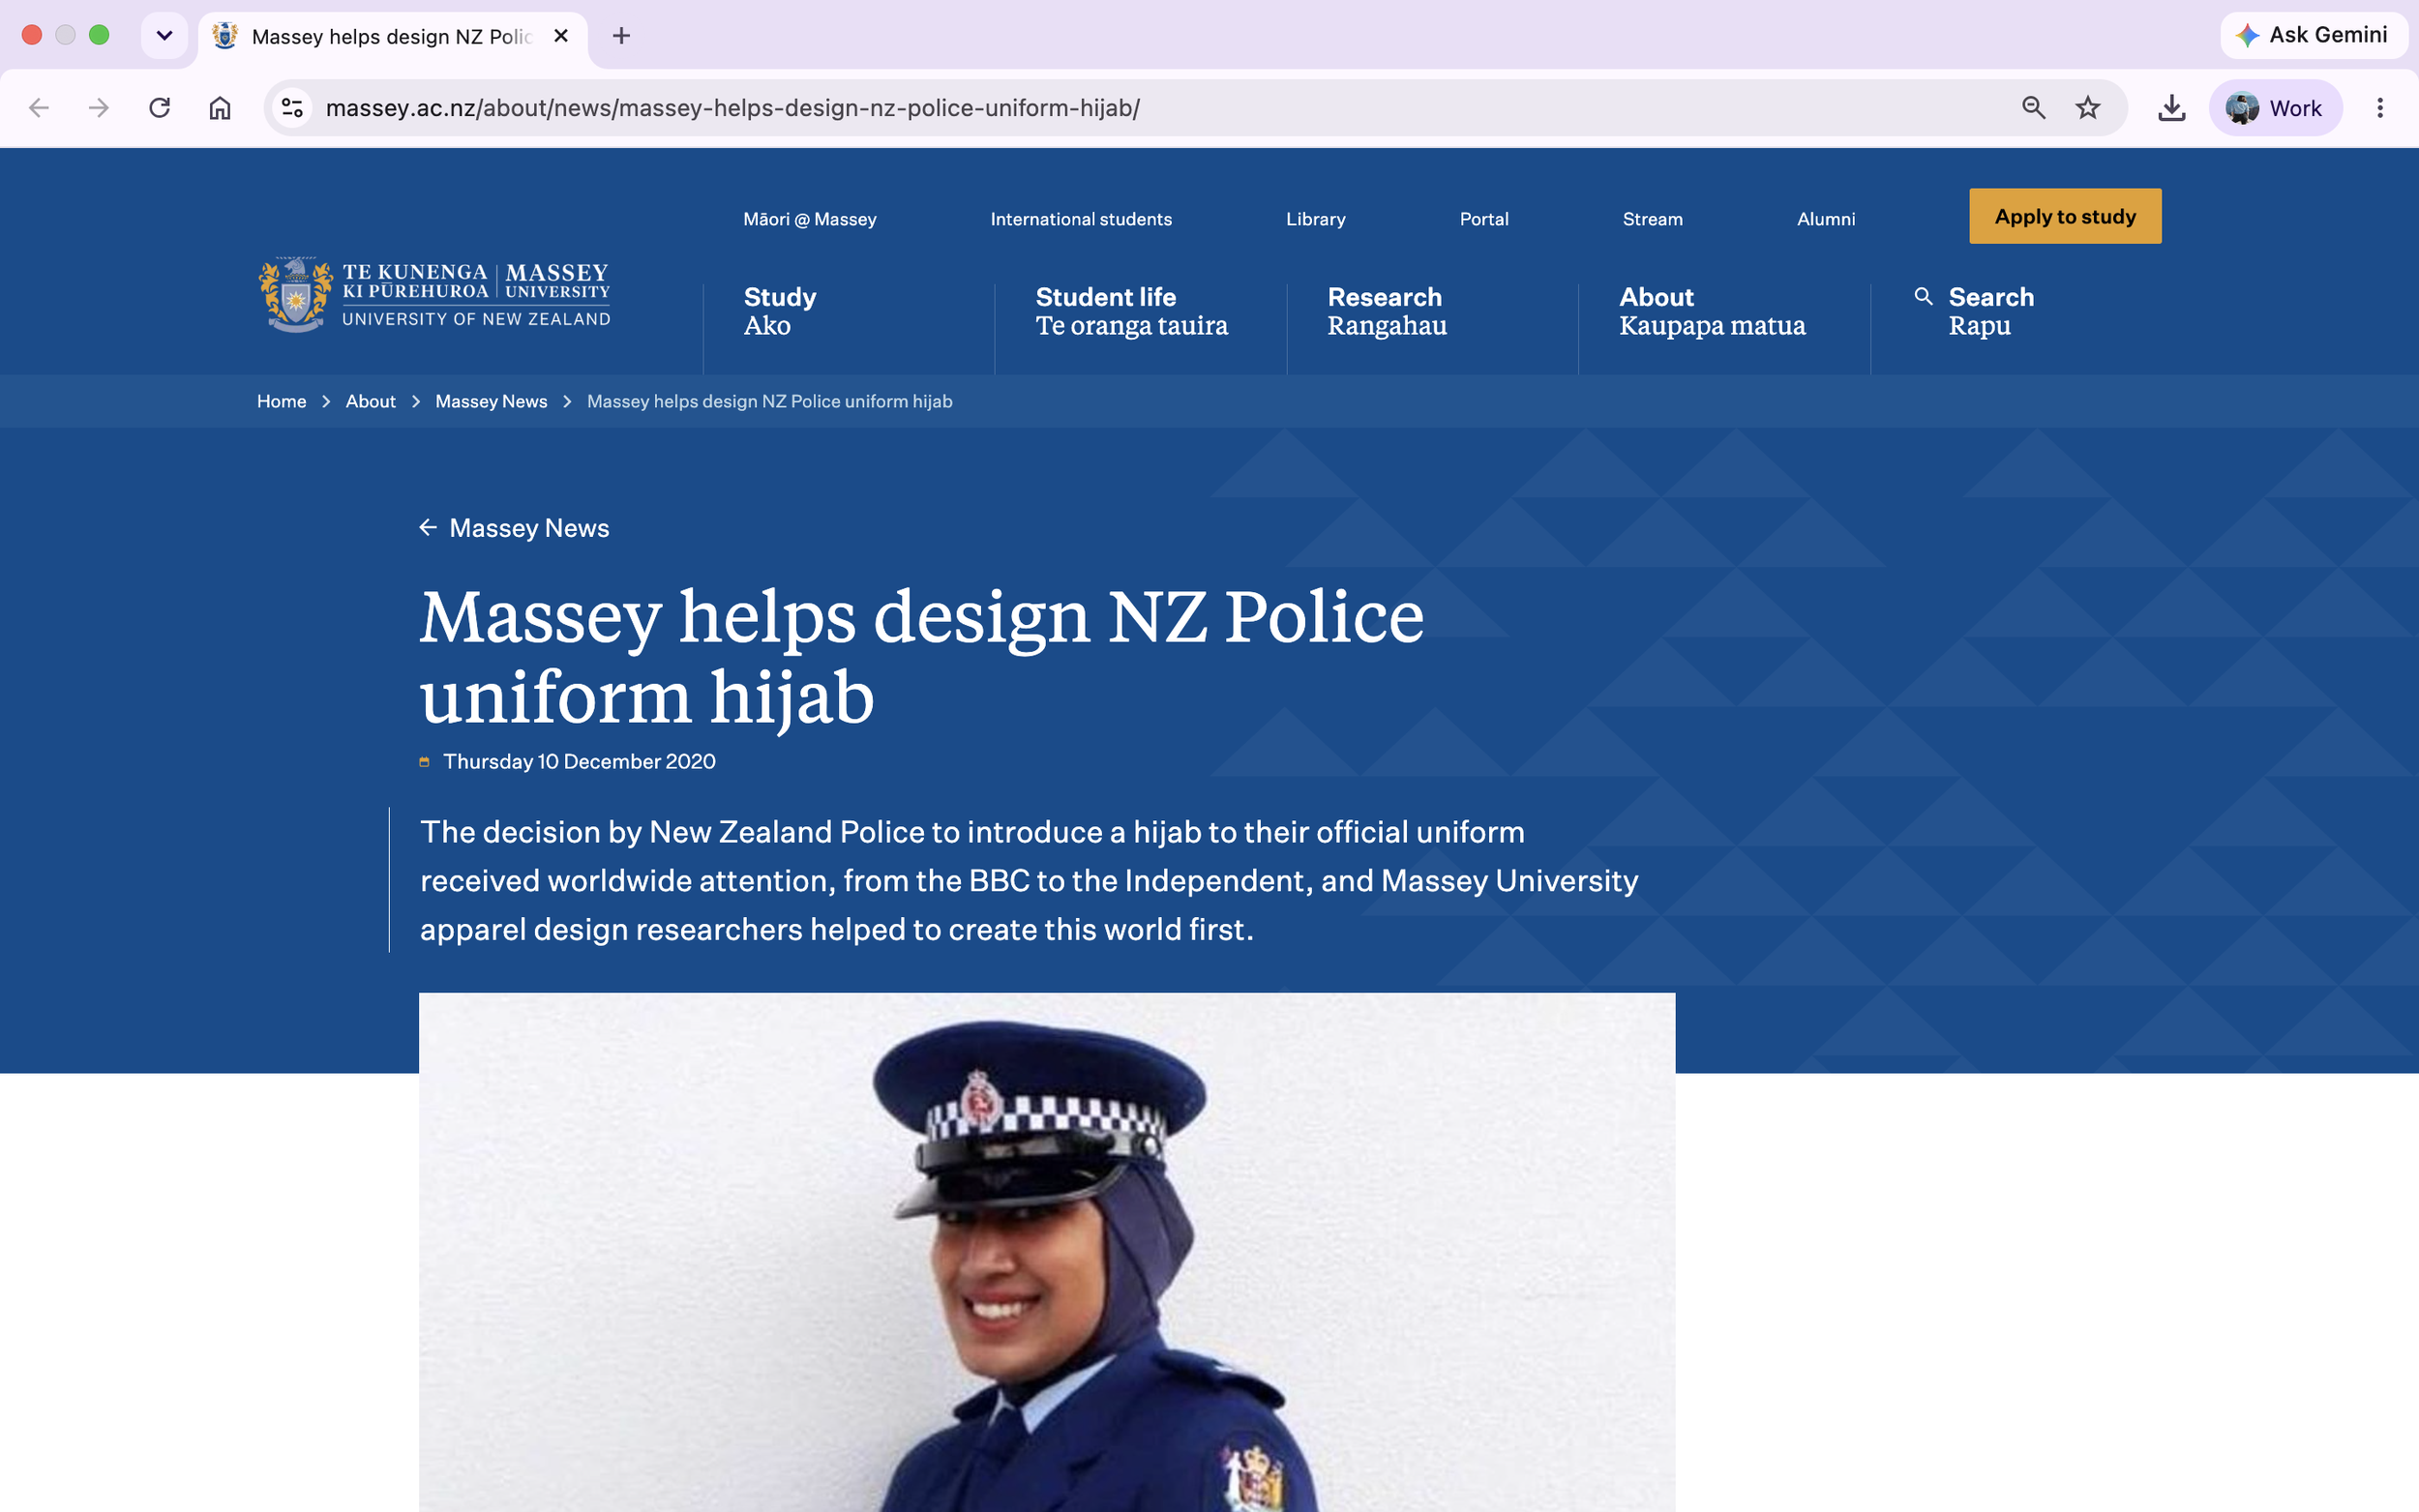Open the International students link
Image resolution: width=2419 pixels, height=1512 pixels.
pos(1081,219)
